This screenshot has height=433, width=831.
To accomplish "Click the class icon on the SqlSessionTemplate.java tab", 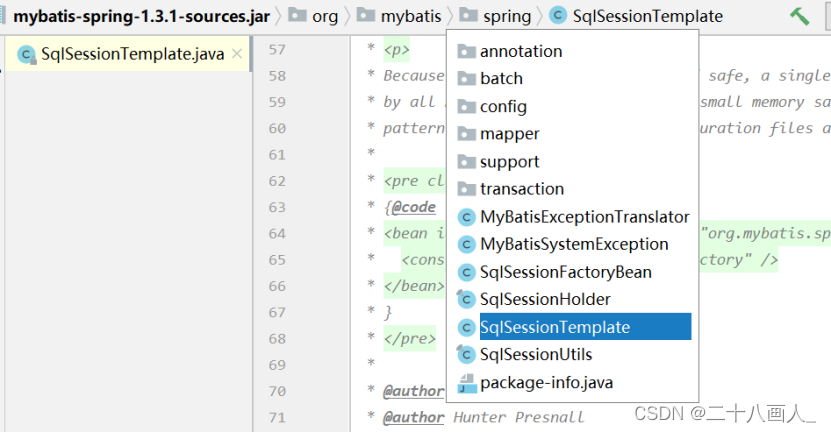I will pyautogui.click(x=26, y=55).
